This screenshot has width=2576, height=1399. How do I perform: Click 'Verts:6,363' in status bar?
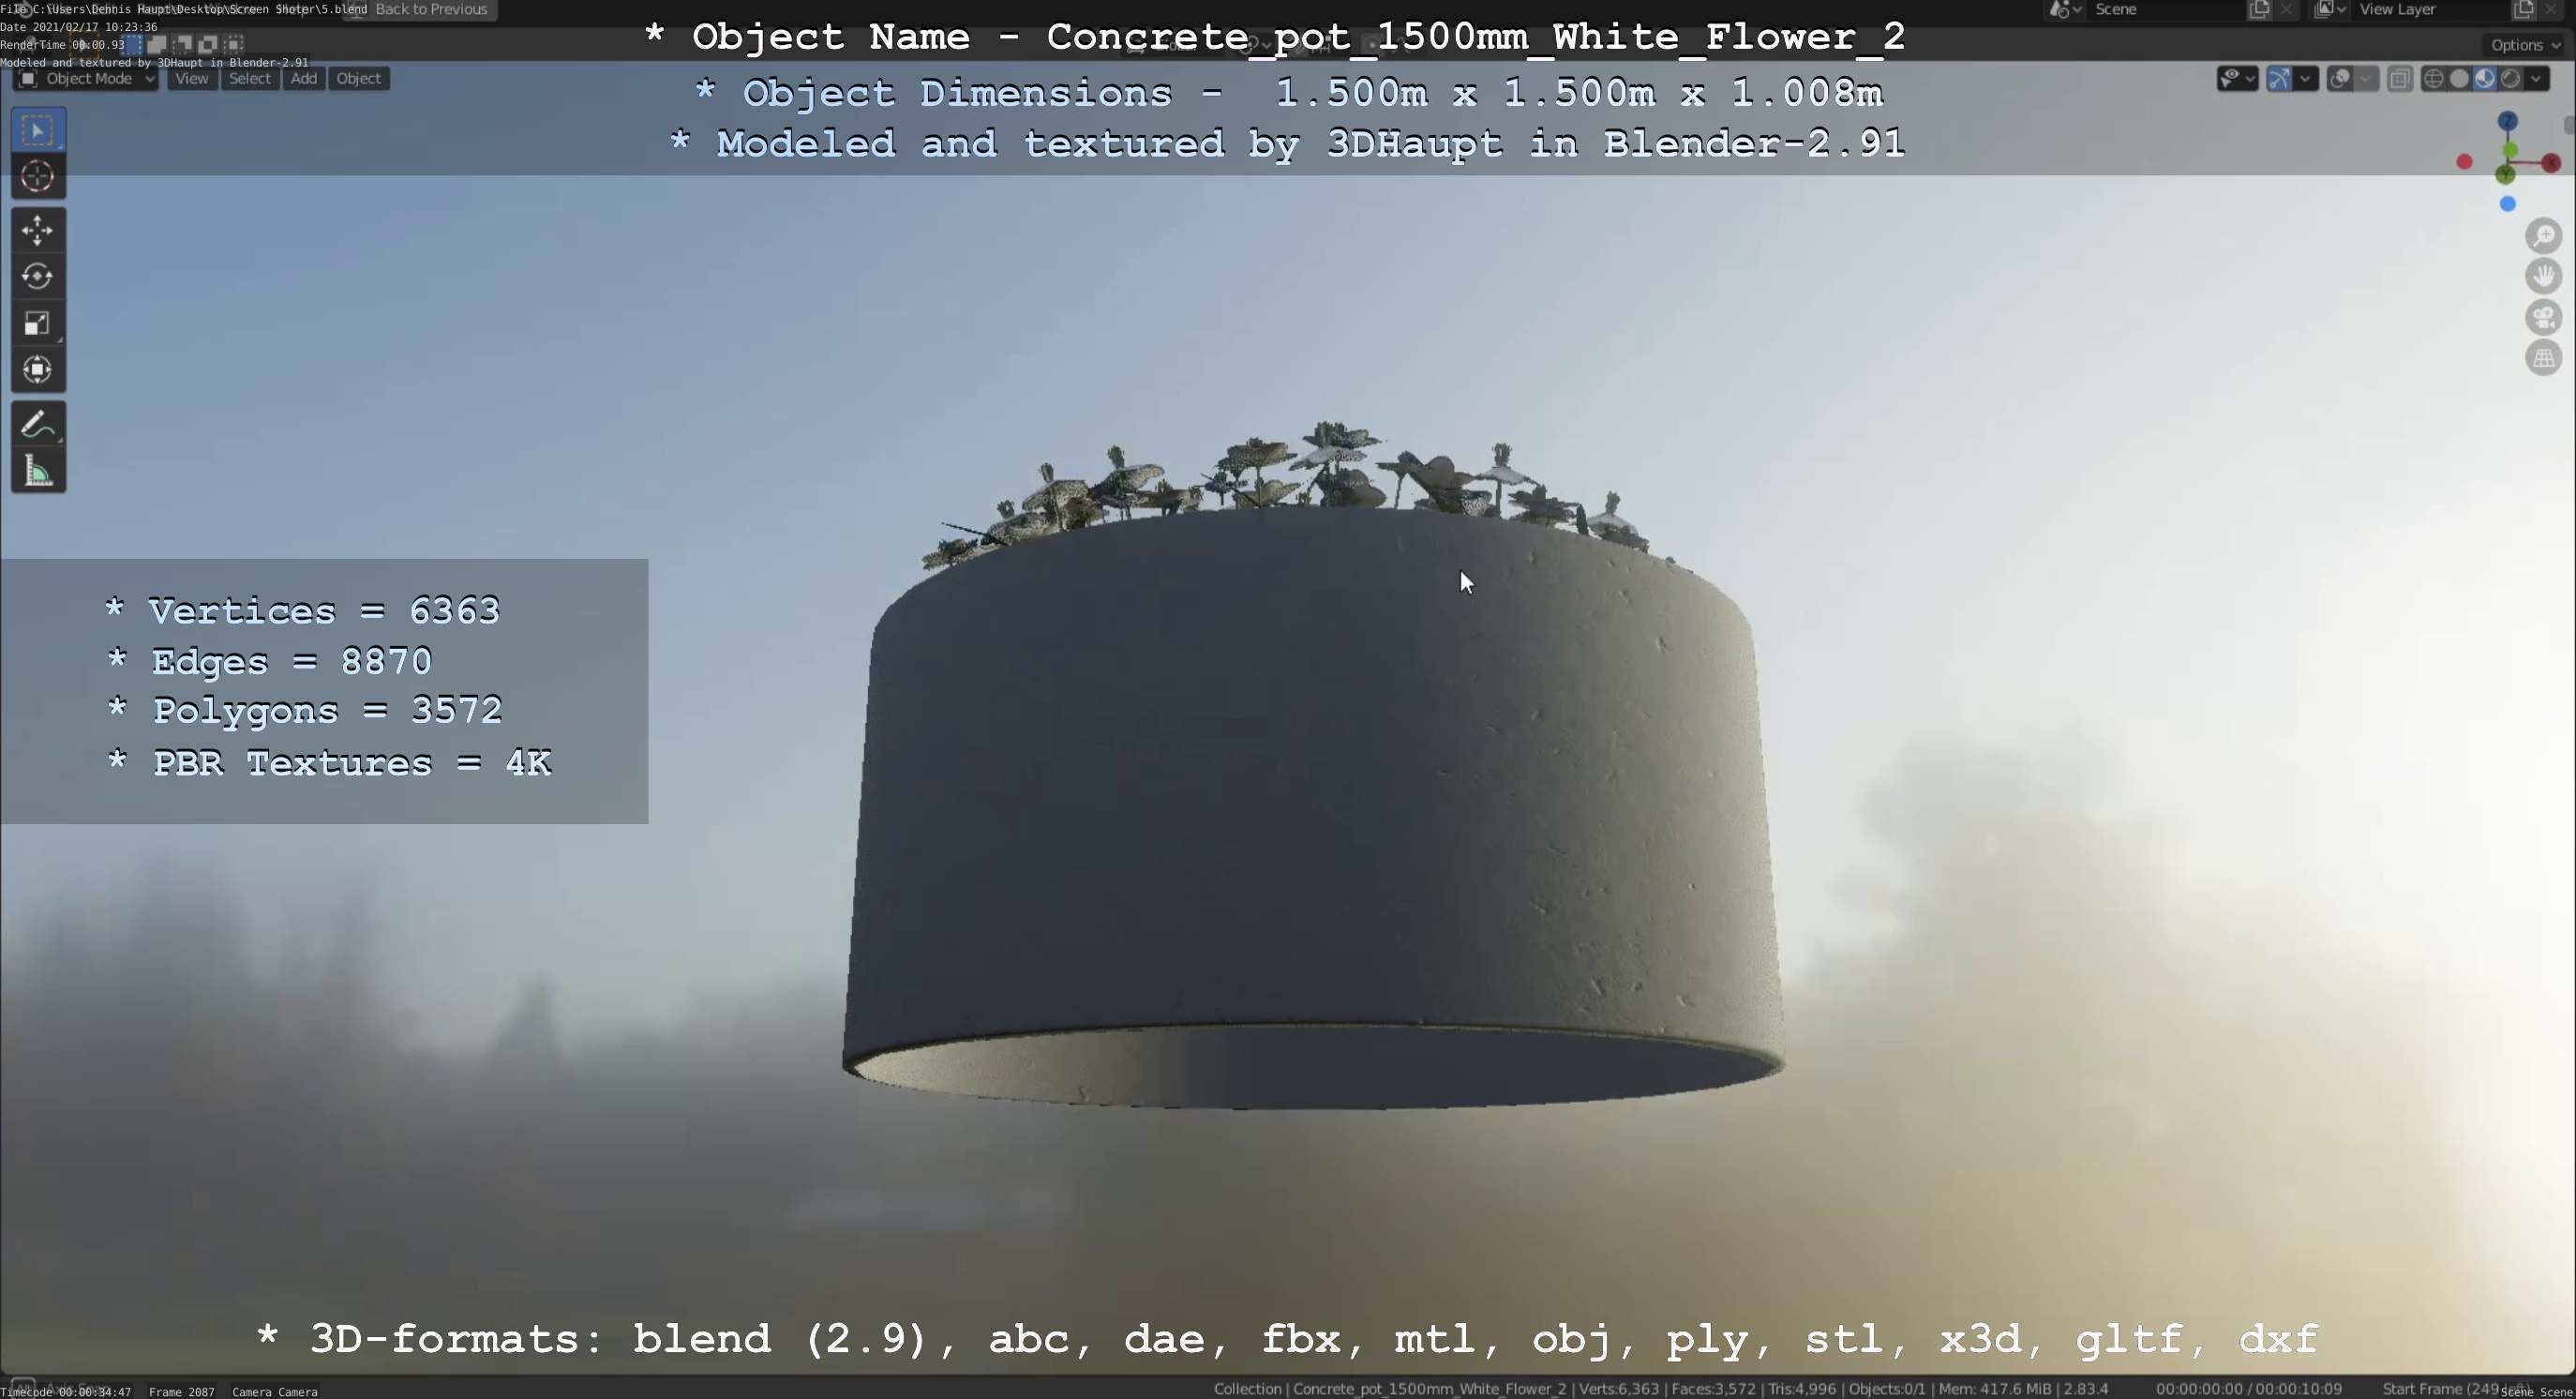coord(1618,1389)
